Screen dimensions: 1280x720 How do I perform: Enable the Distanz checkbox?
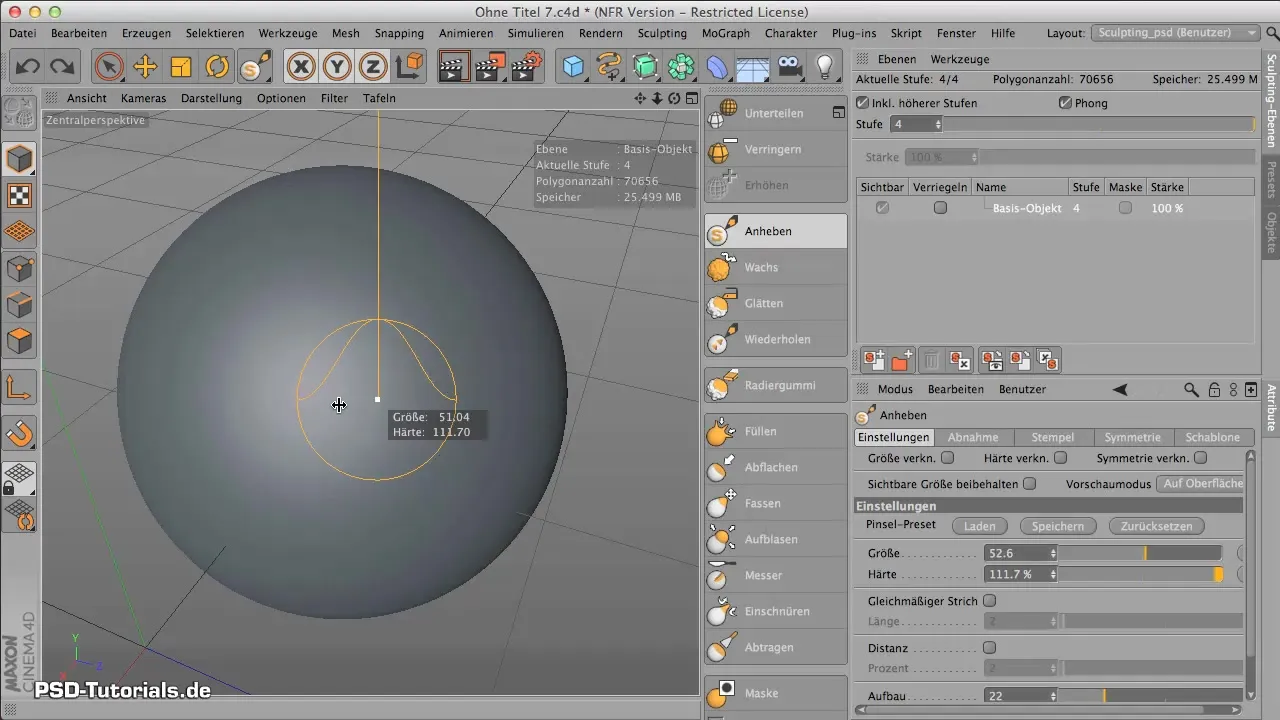pos(989,647)
